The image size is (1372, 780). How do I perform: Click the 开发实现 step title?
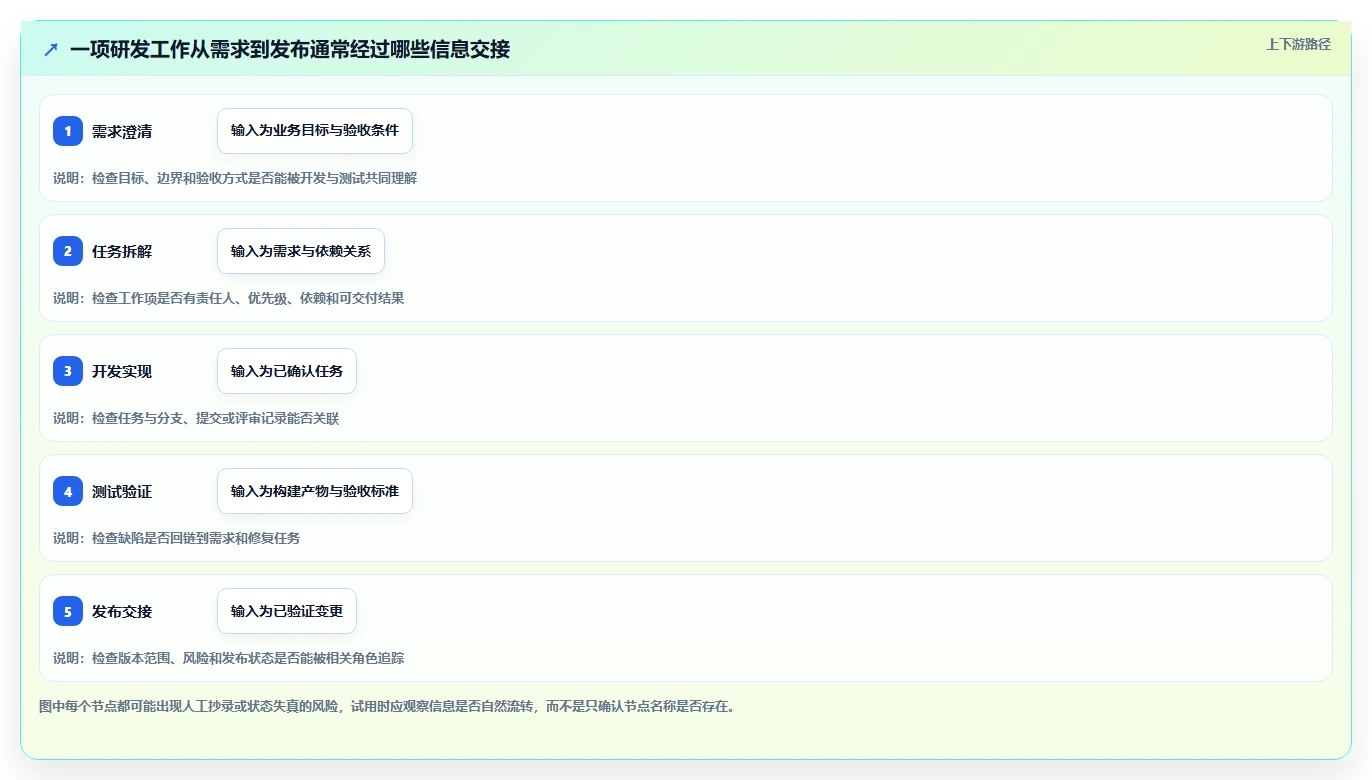point(122,372)
